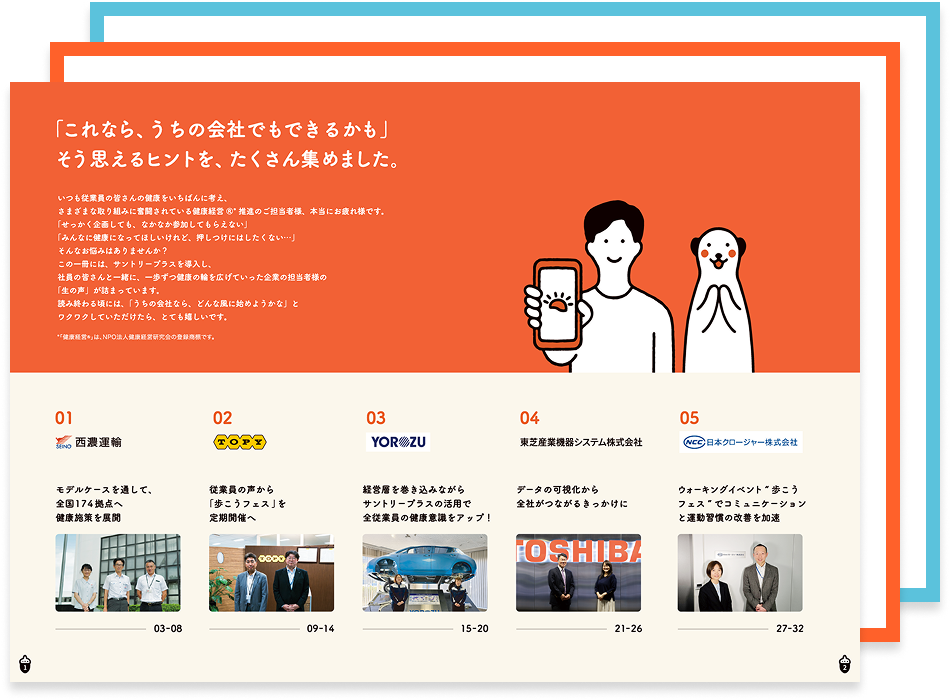Click the Seino 西濃運輸 company logo

click(x=88, y=442)
